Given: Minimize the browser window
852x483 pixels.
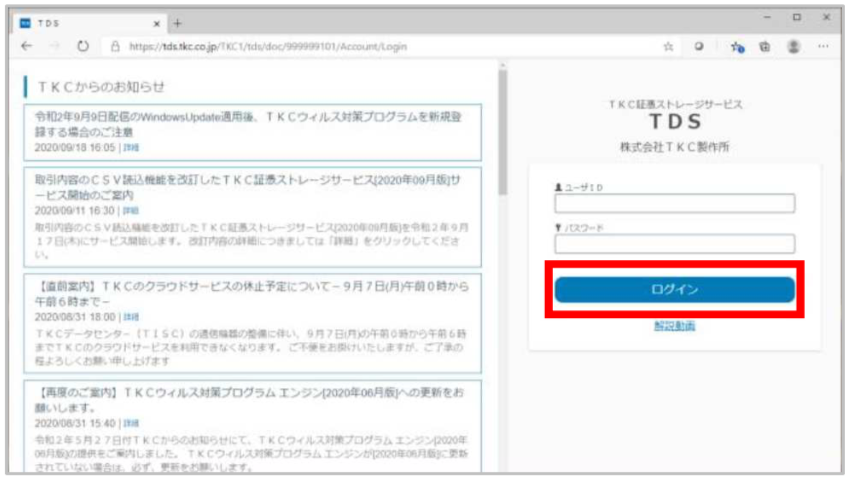Looking at the screenshot, I should pos(767,17).
